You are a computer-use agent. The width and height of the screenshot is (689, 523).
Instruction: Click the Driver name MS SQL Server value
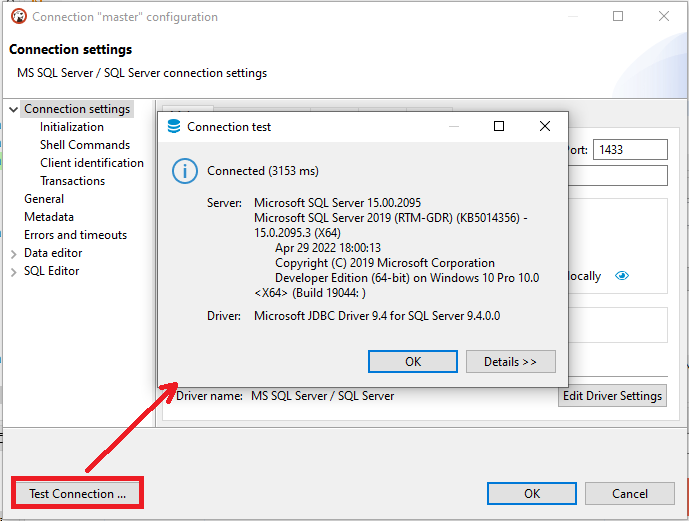pos(323,396)
